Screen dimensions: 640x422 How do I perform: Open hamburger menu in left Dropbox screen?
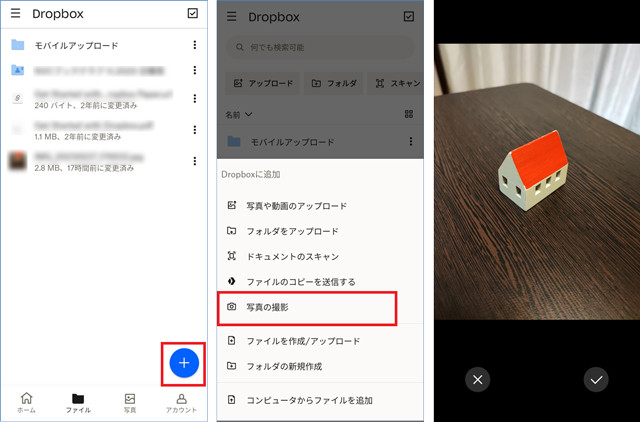tap(15, 14)
